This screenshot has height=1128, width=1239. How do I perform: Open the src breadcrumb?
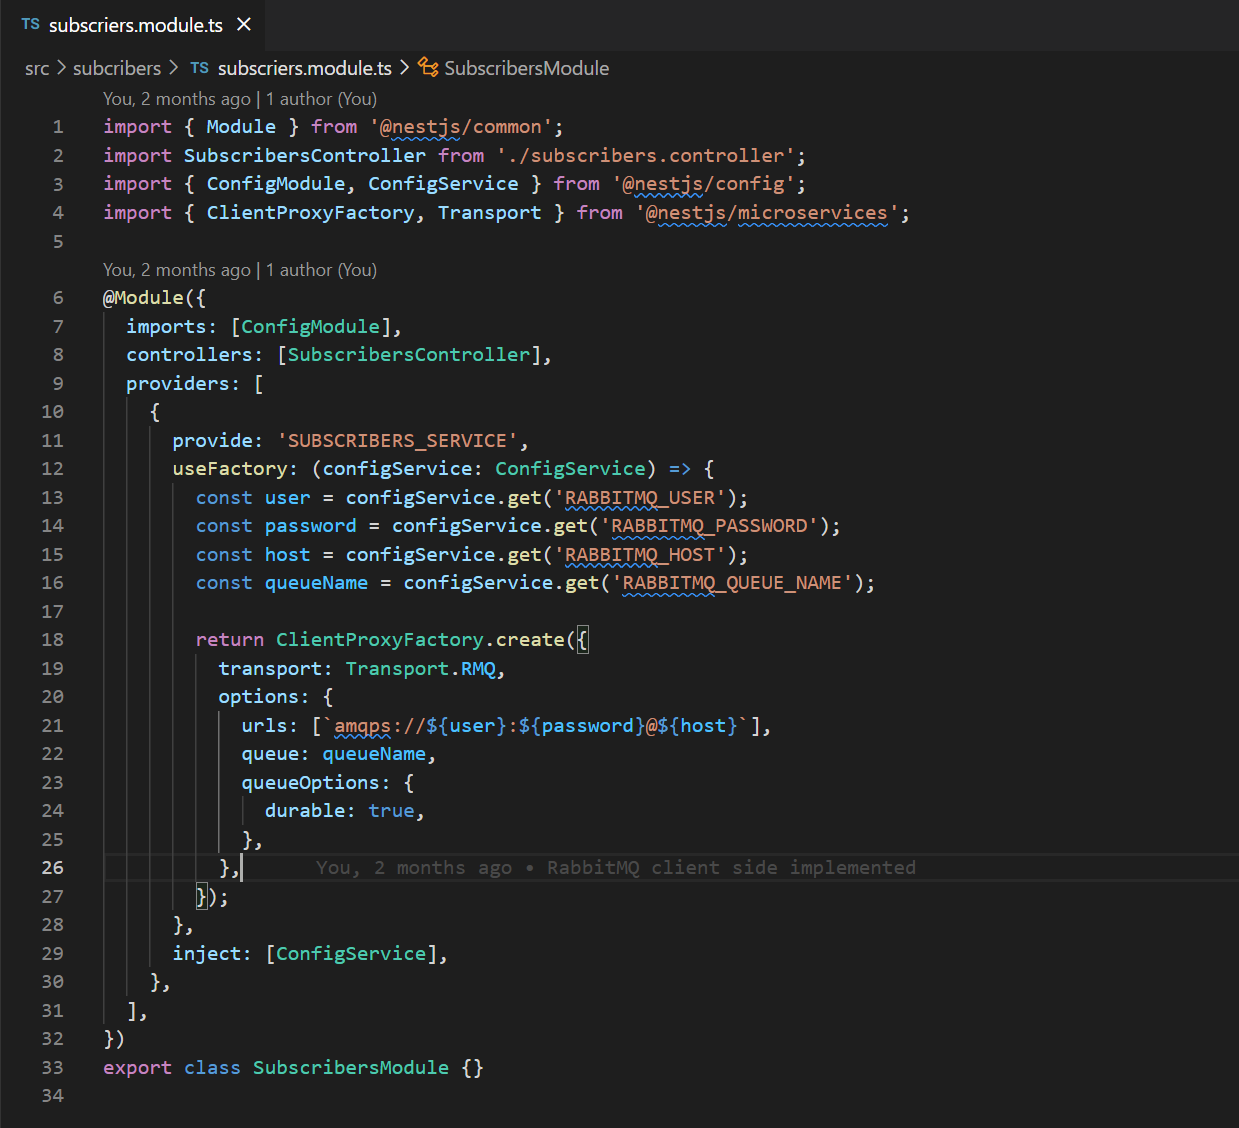point(37,68)
